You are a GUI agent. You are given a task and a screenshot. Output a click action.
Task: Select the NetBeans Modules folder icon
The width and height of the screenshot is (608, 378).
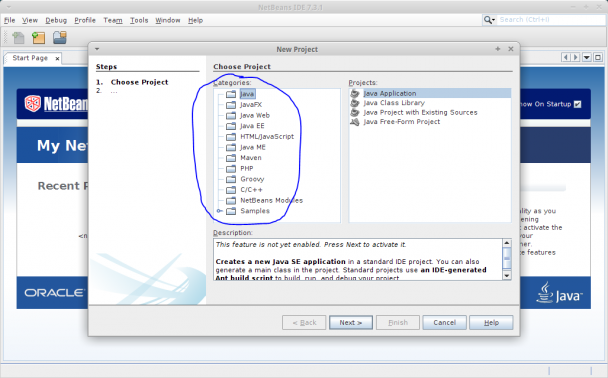(231, 200)
